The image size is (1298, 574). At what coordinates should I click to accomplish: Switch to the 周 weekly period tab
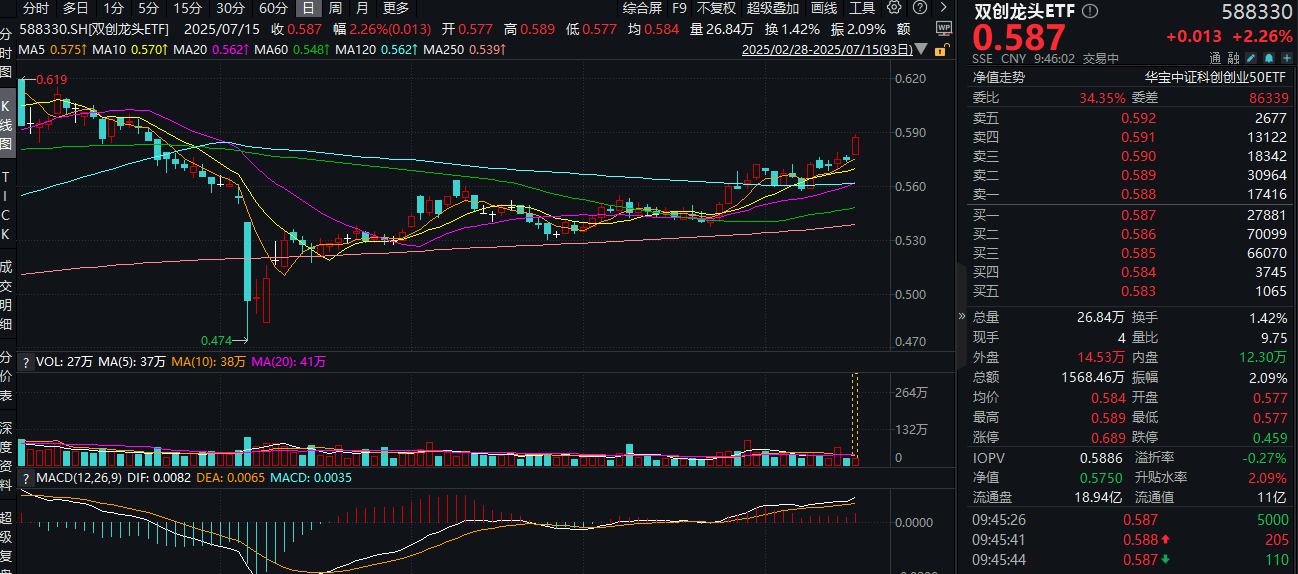tap(334, 7)
